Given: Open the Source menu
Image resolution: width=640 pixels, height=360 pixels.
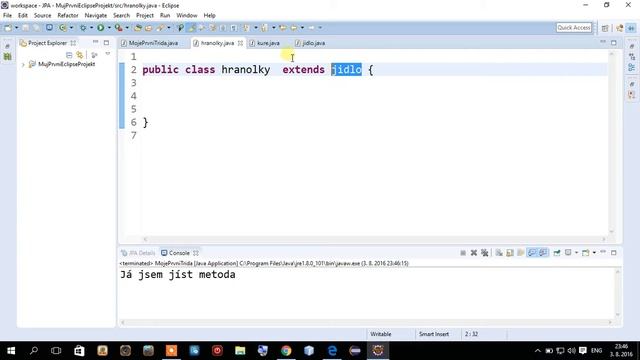Looking at the screenshot, I should point(42,16).
